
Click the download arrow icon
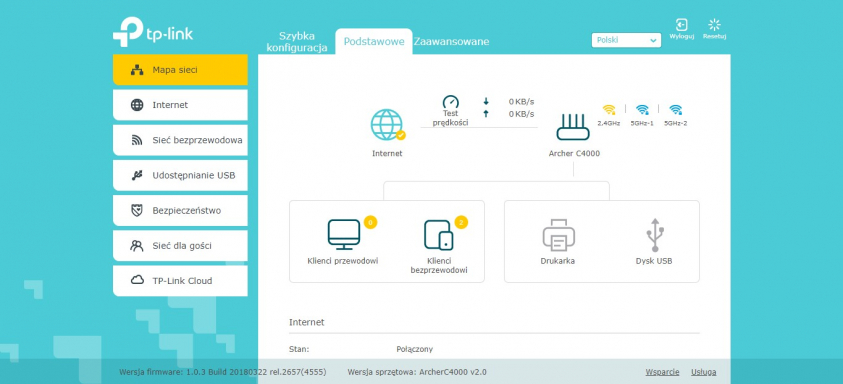tap(486, 101)
